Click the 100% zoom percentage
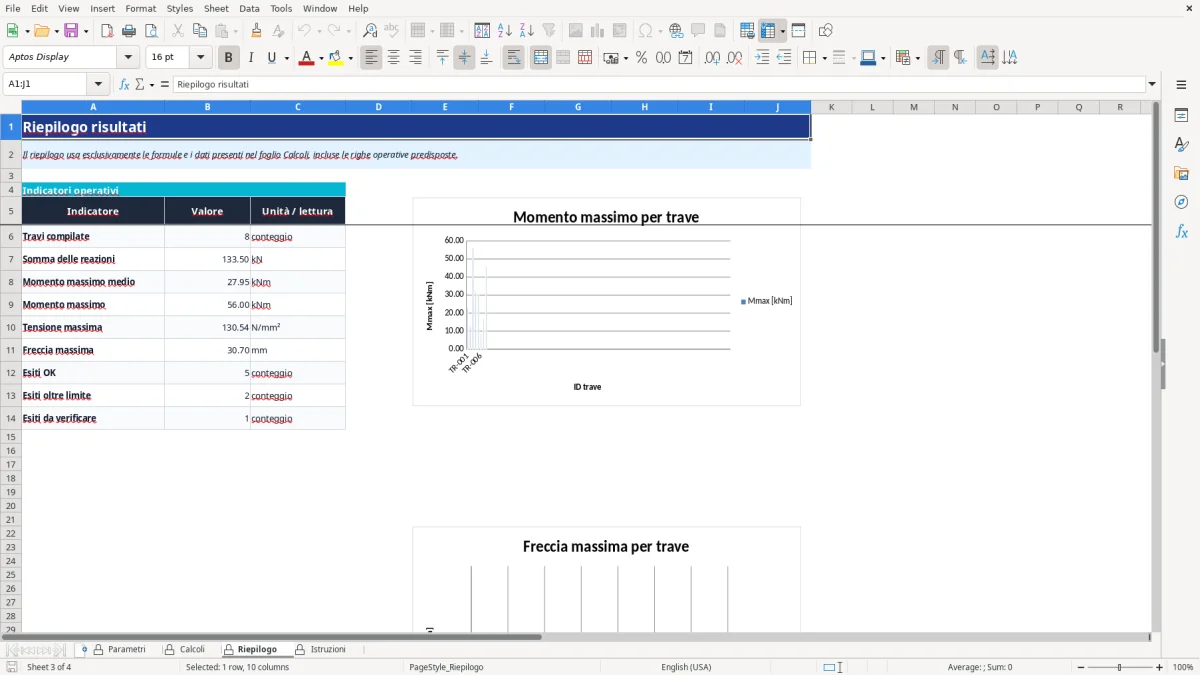1200x675 pixels. (1182, 667)
